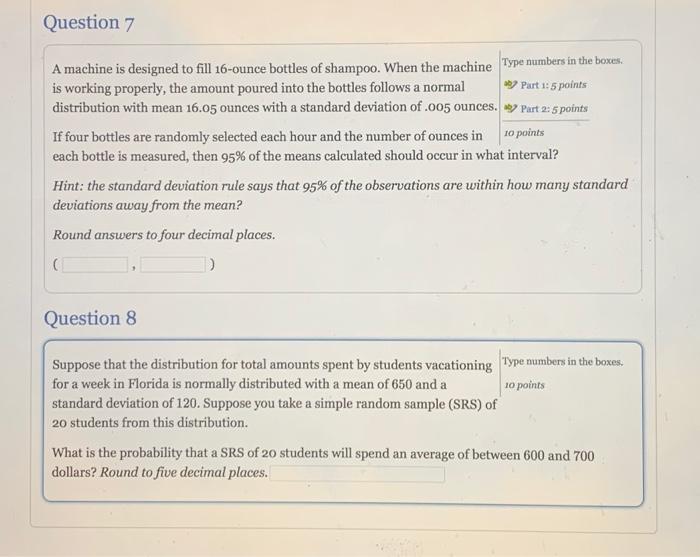Click the '10 points' total under Part 2
The image size is (700, 557).
[524, 133]
